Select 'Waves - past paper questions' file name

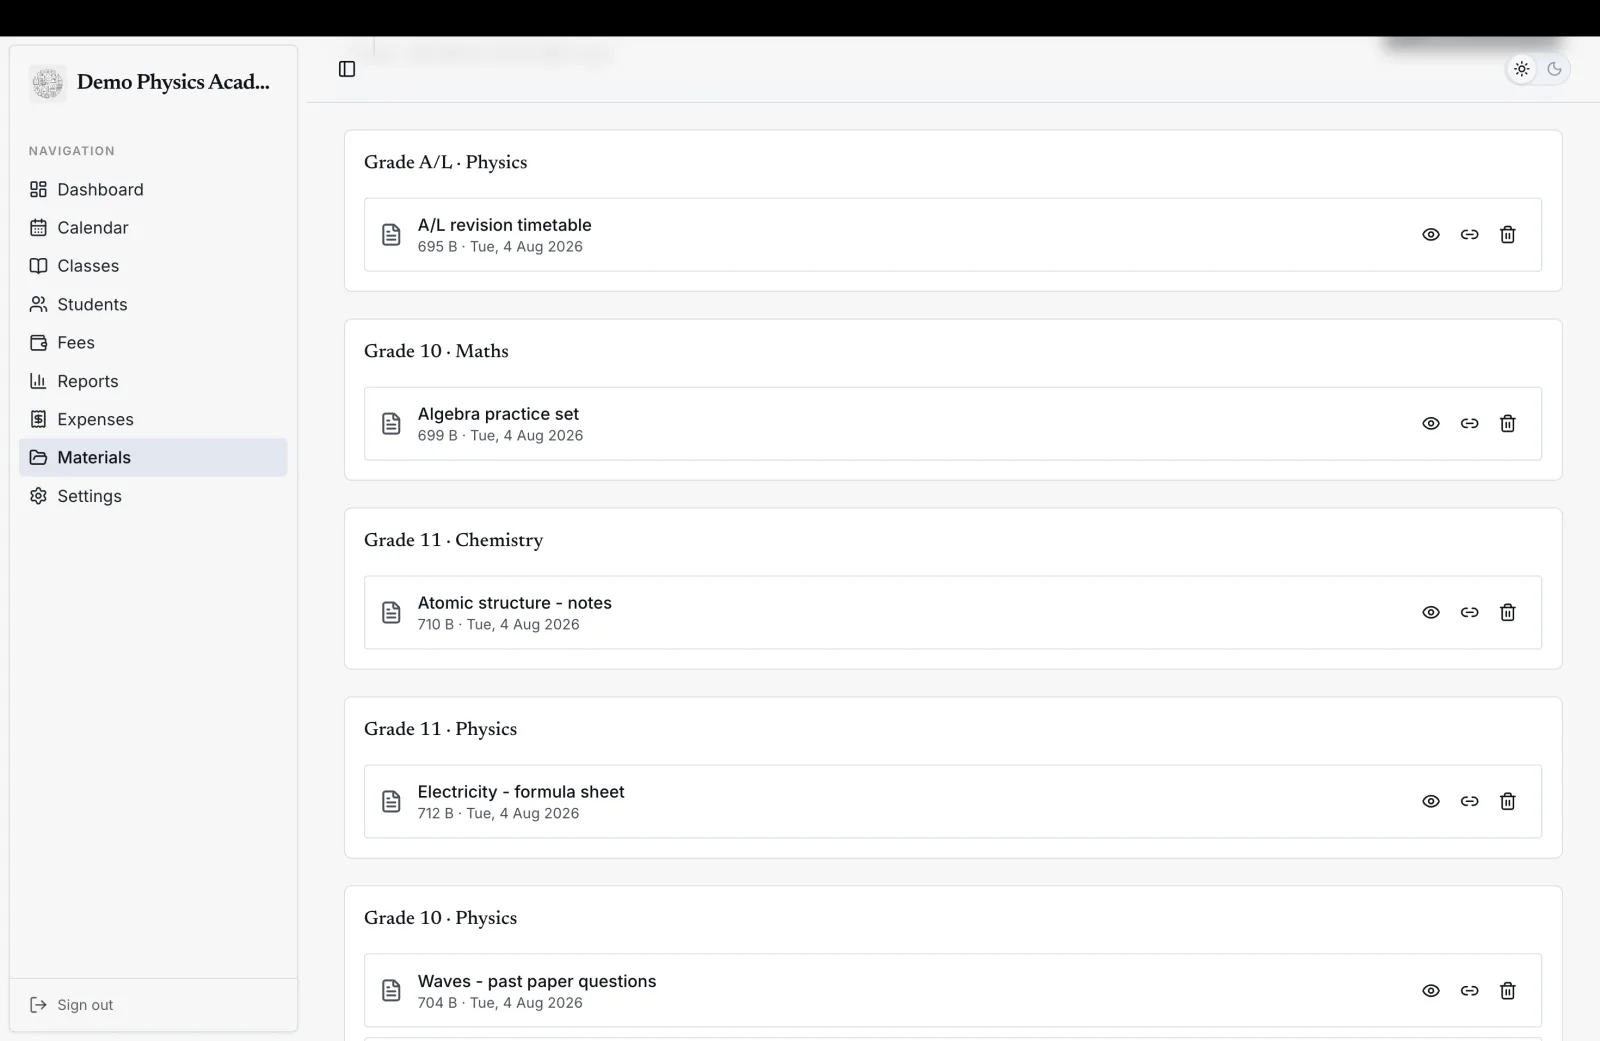tap(537, 981)
